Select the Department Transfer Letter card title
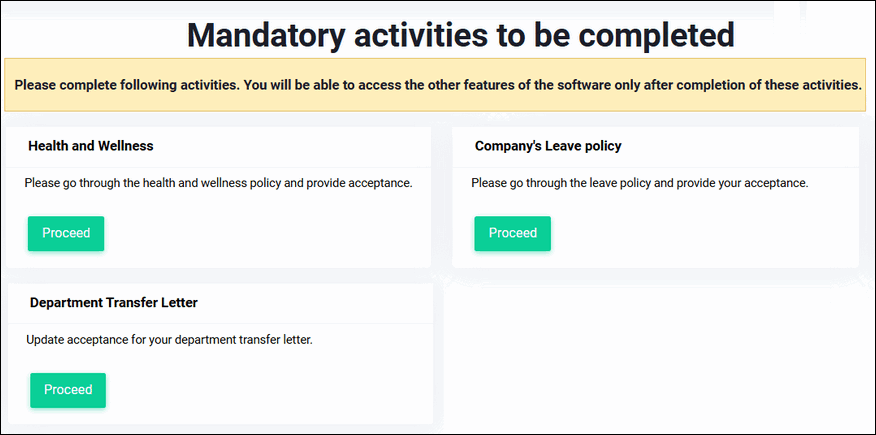Screen dimensions: 876x435 point(114,302)
